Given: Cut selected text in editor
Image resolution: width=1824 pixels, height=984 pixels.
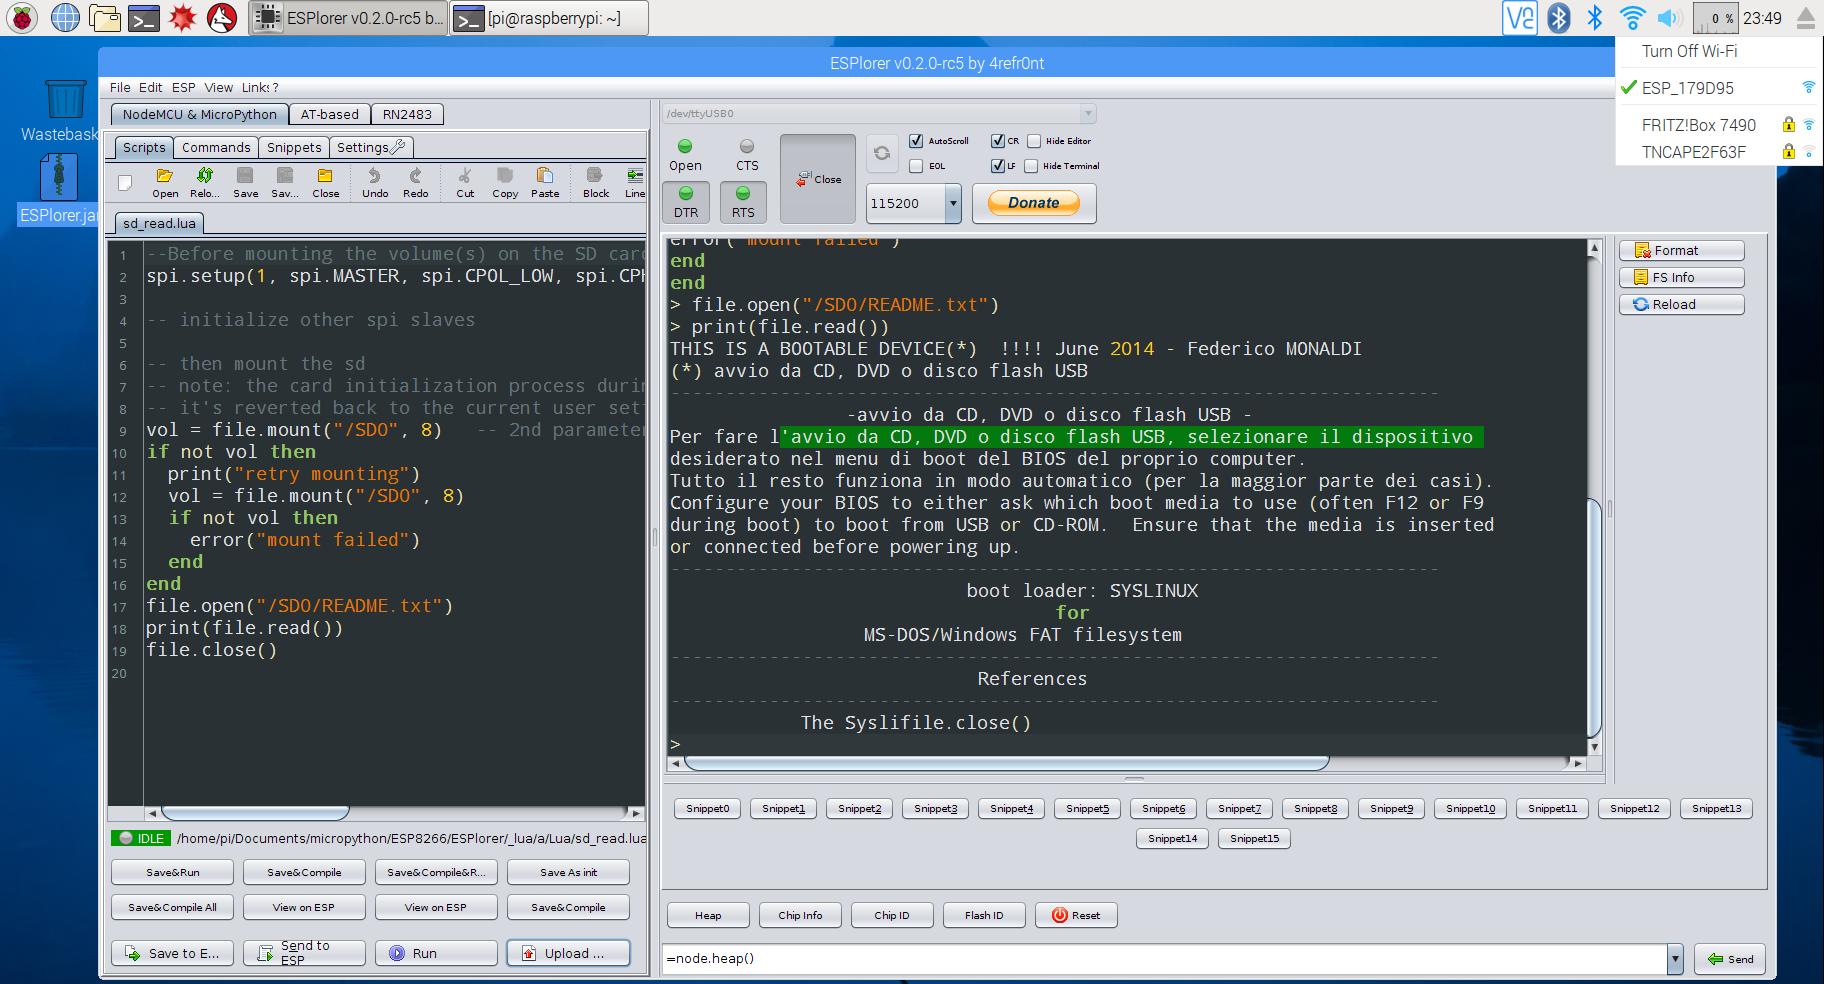Looking at the screenshot, I should pos(465,182).
